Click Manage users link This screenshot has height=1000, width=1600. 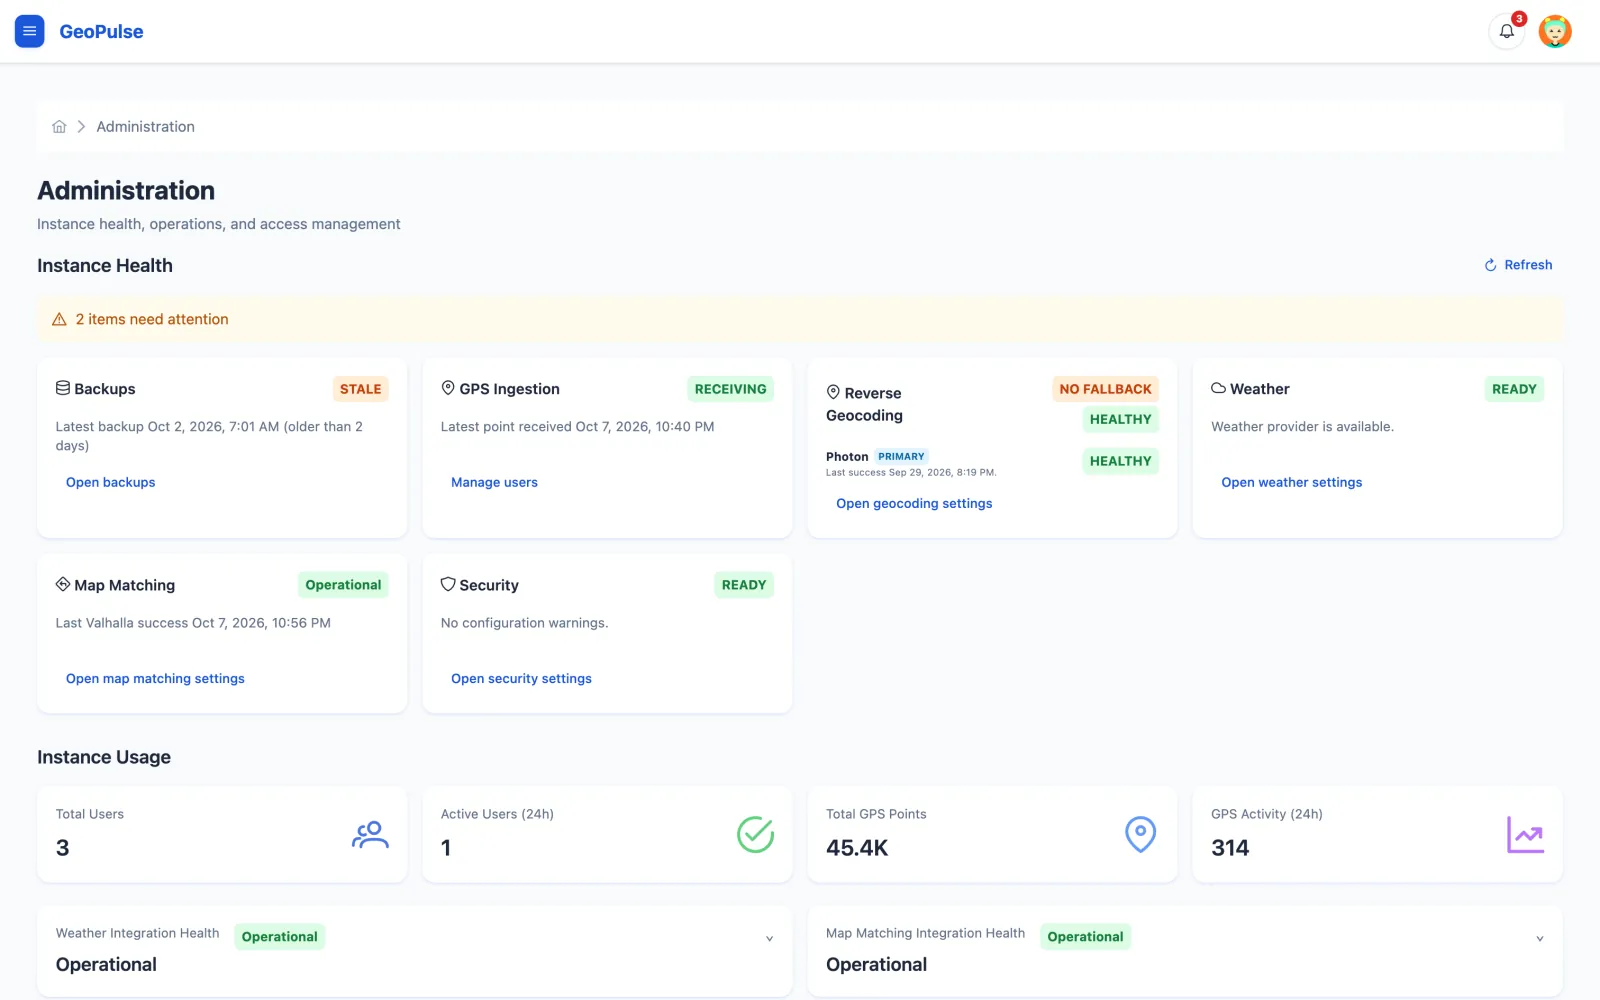[x=494, y=482]
